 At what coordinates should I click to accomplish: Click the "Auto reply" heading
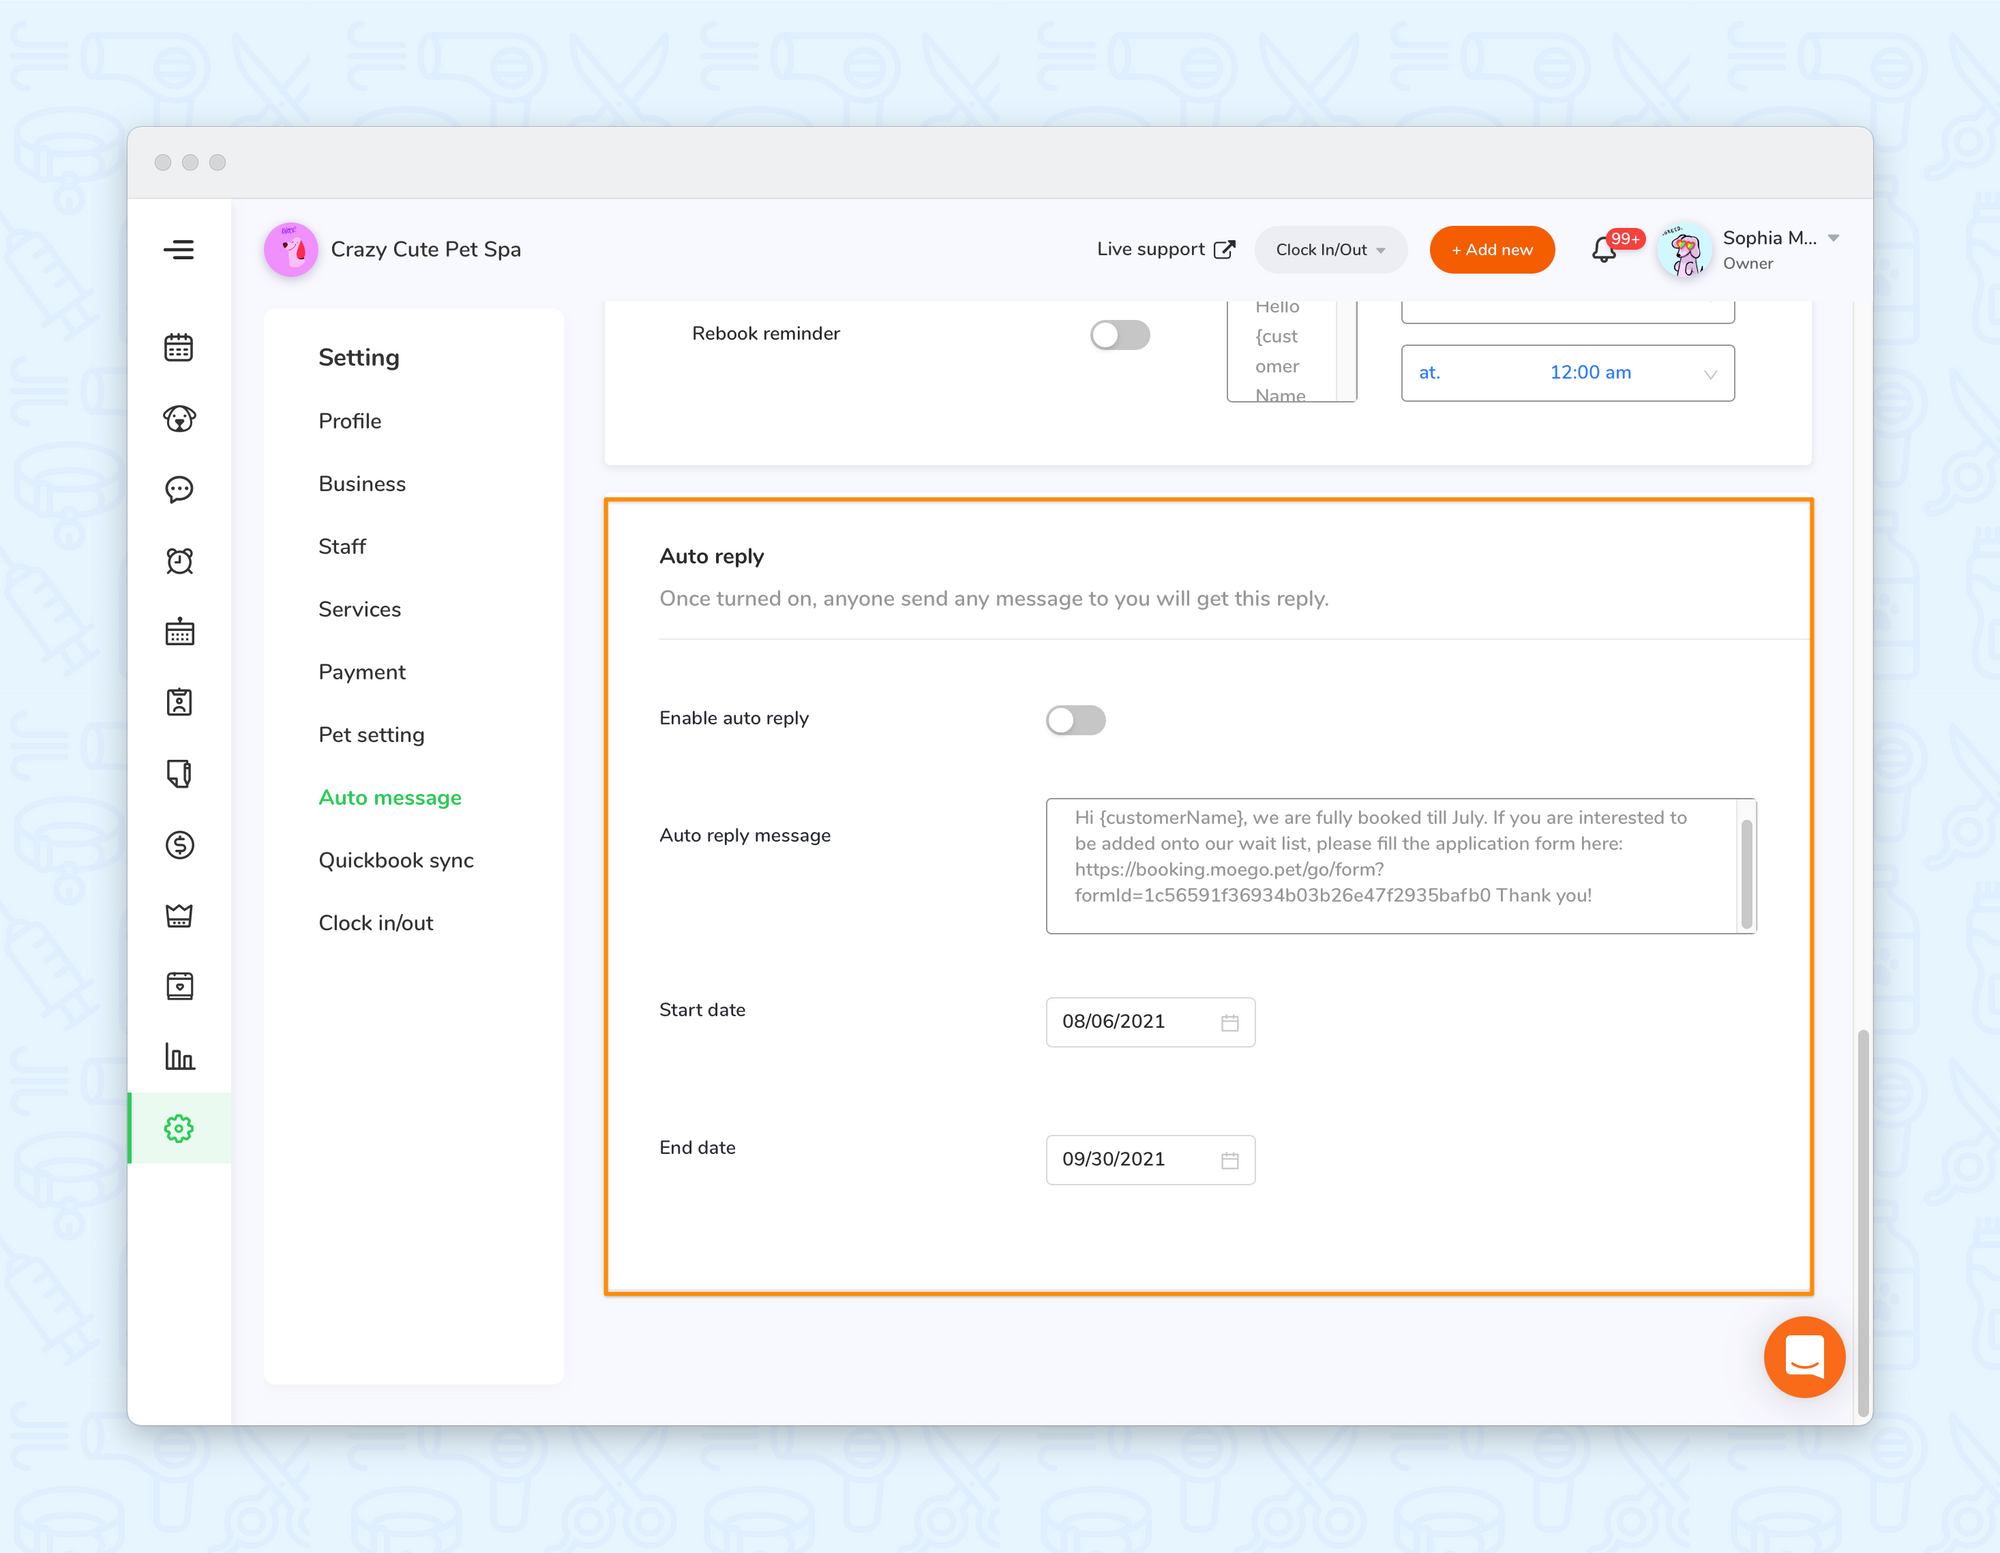pos(712,556)
